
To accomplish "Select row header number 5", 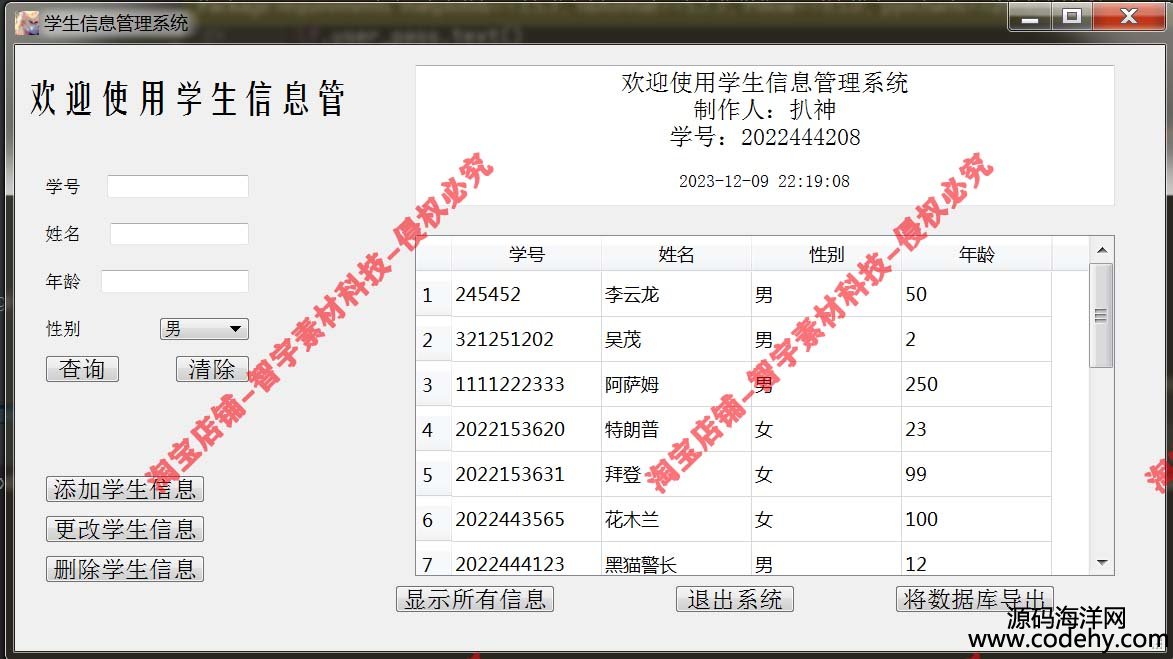I will click(x=434, y=474).
